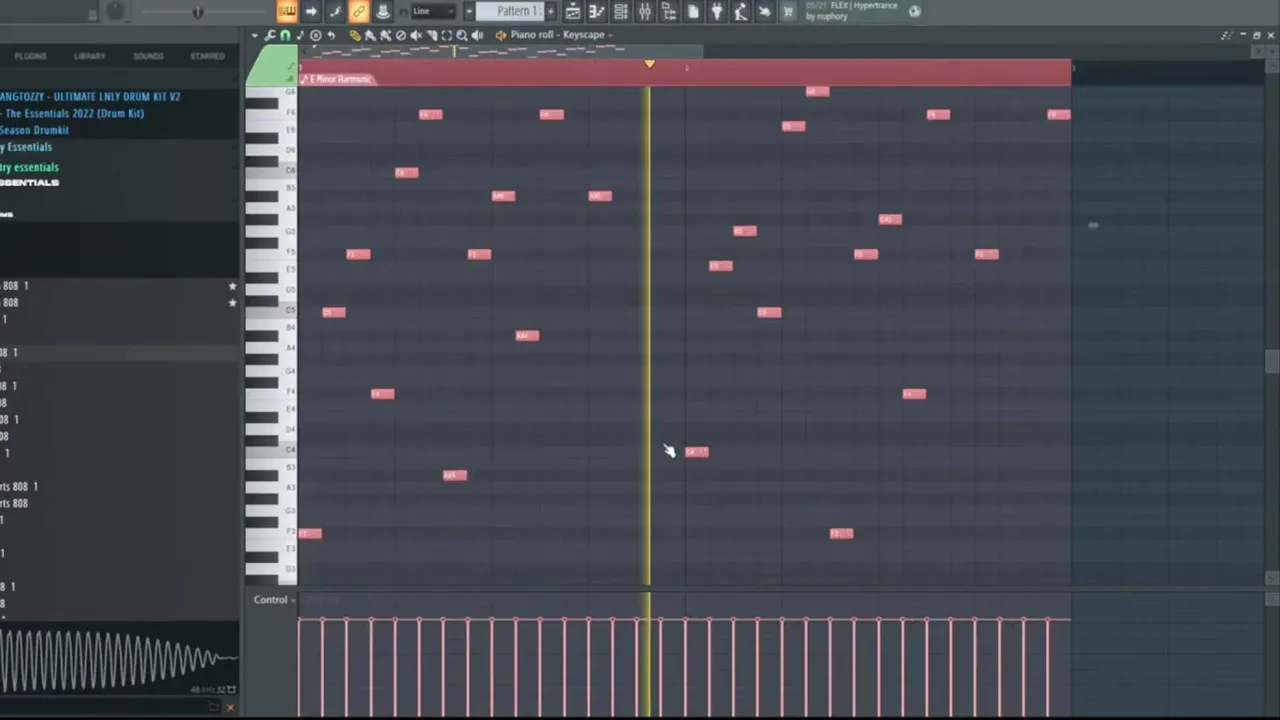Image resolution: width=1280 pixels, height=720 pixels.
Task: Open the STARRED browser tab
Action: pos(207,56)
